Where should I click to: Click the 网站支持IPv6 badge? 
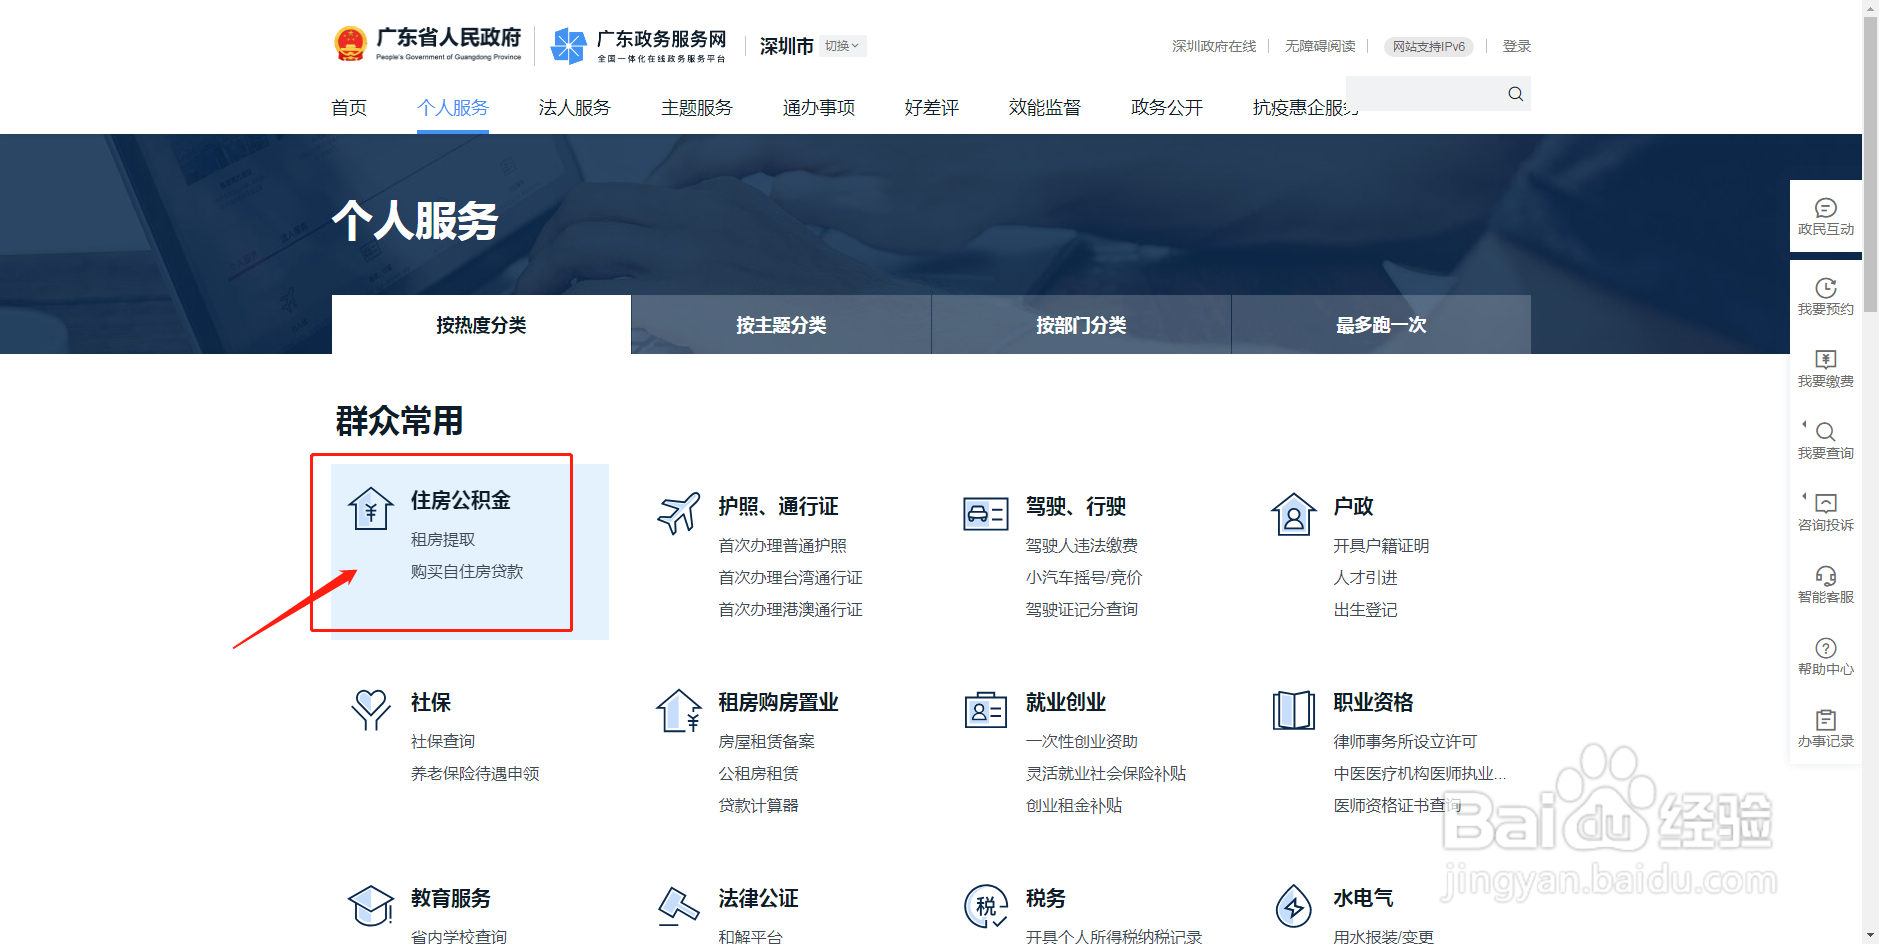point(1429,47)
